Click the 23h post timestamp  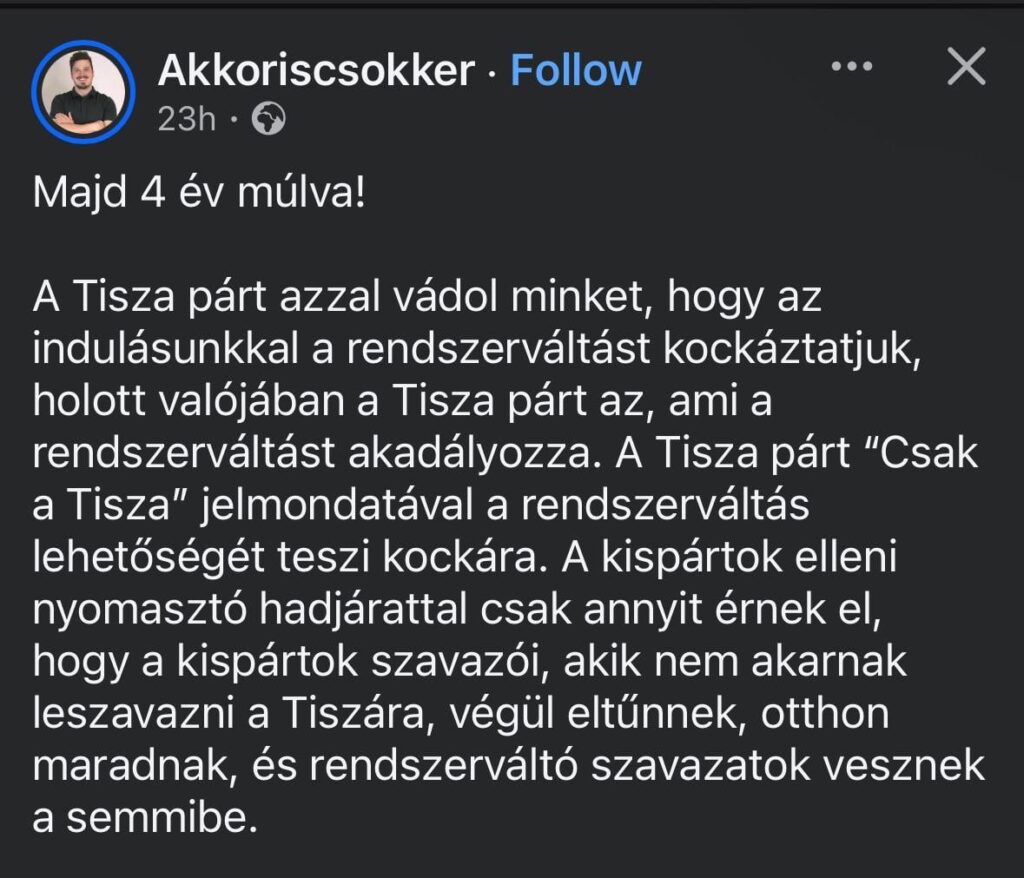(x=187, y=120)
